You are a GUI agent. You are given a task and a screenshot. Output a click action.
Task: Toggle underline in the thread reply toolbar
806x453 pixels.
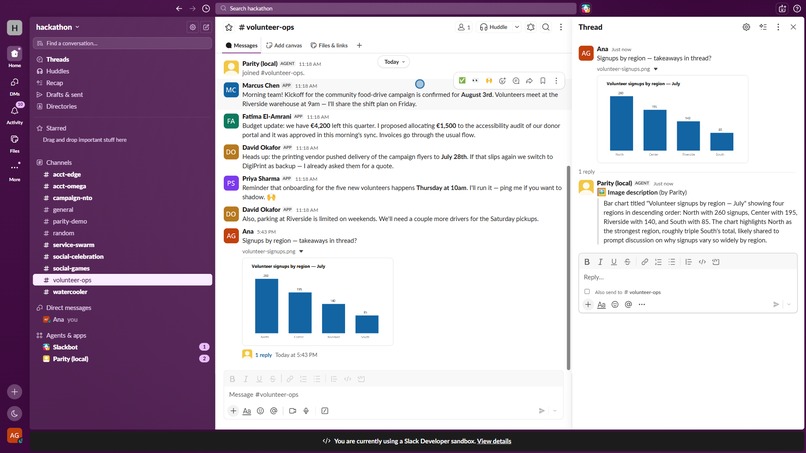614,262
